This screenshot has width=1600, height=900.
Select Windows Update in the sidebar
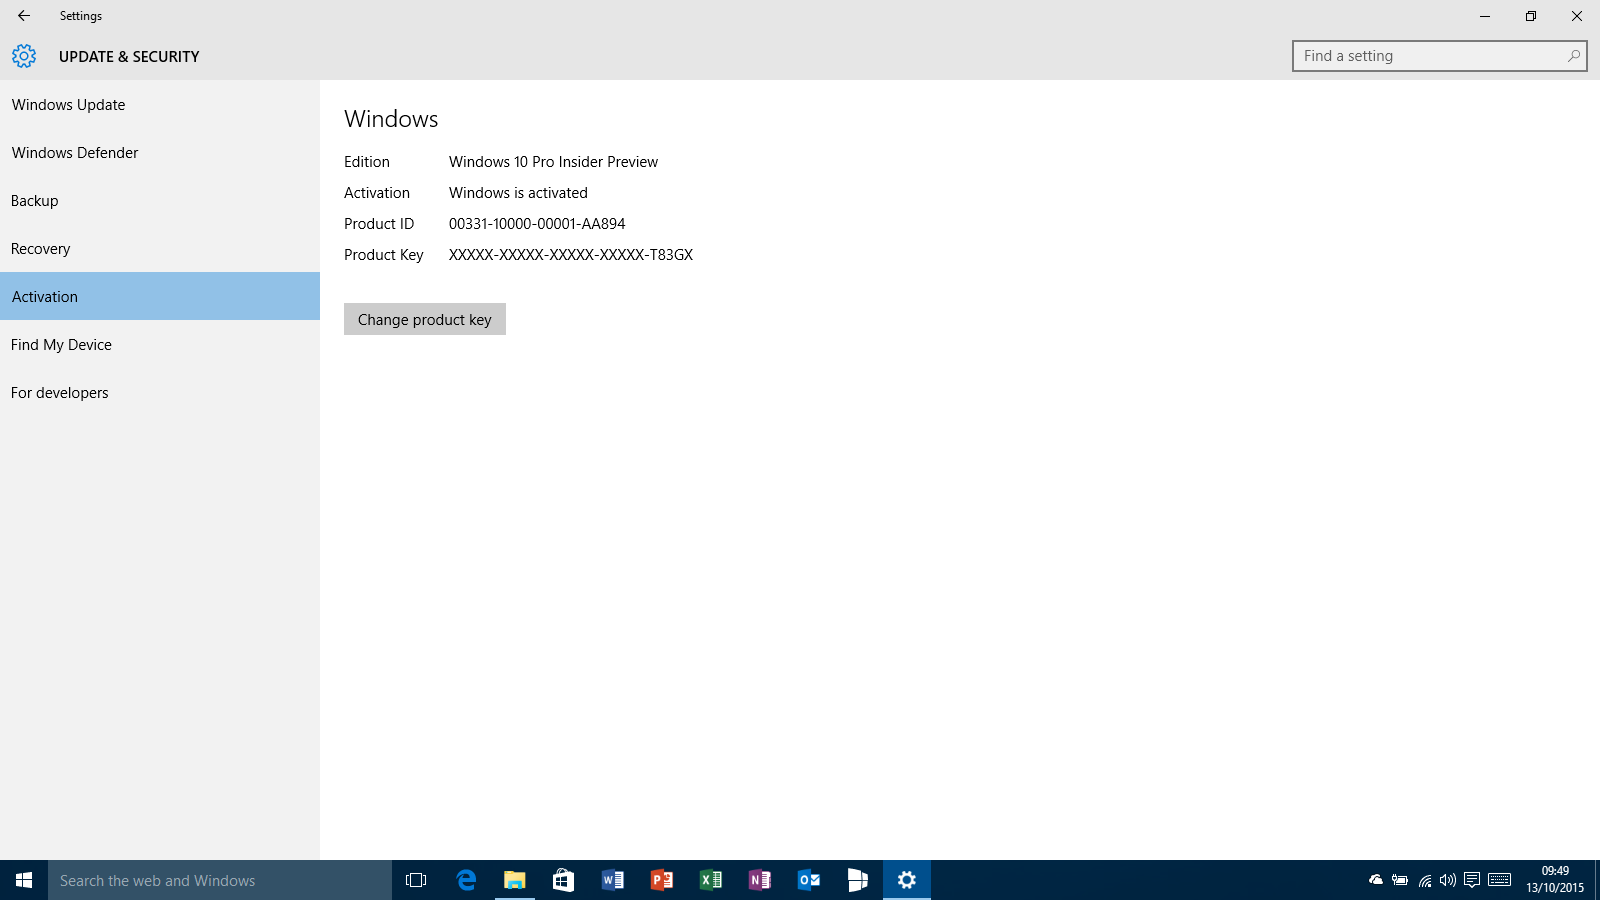[160, 104]
